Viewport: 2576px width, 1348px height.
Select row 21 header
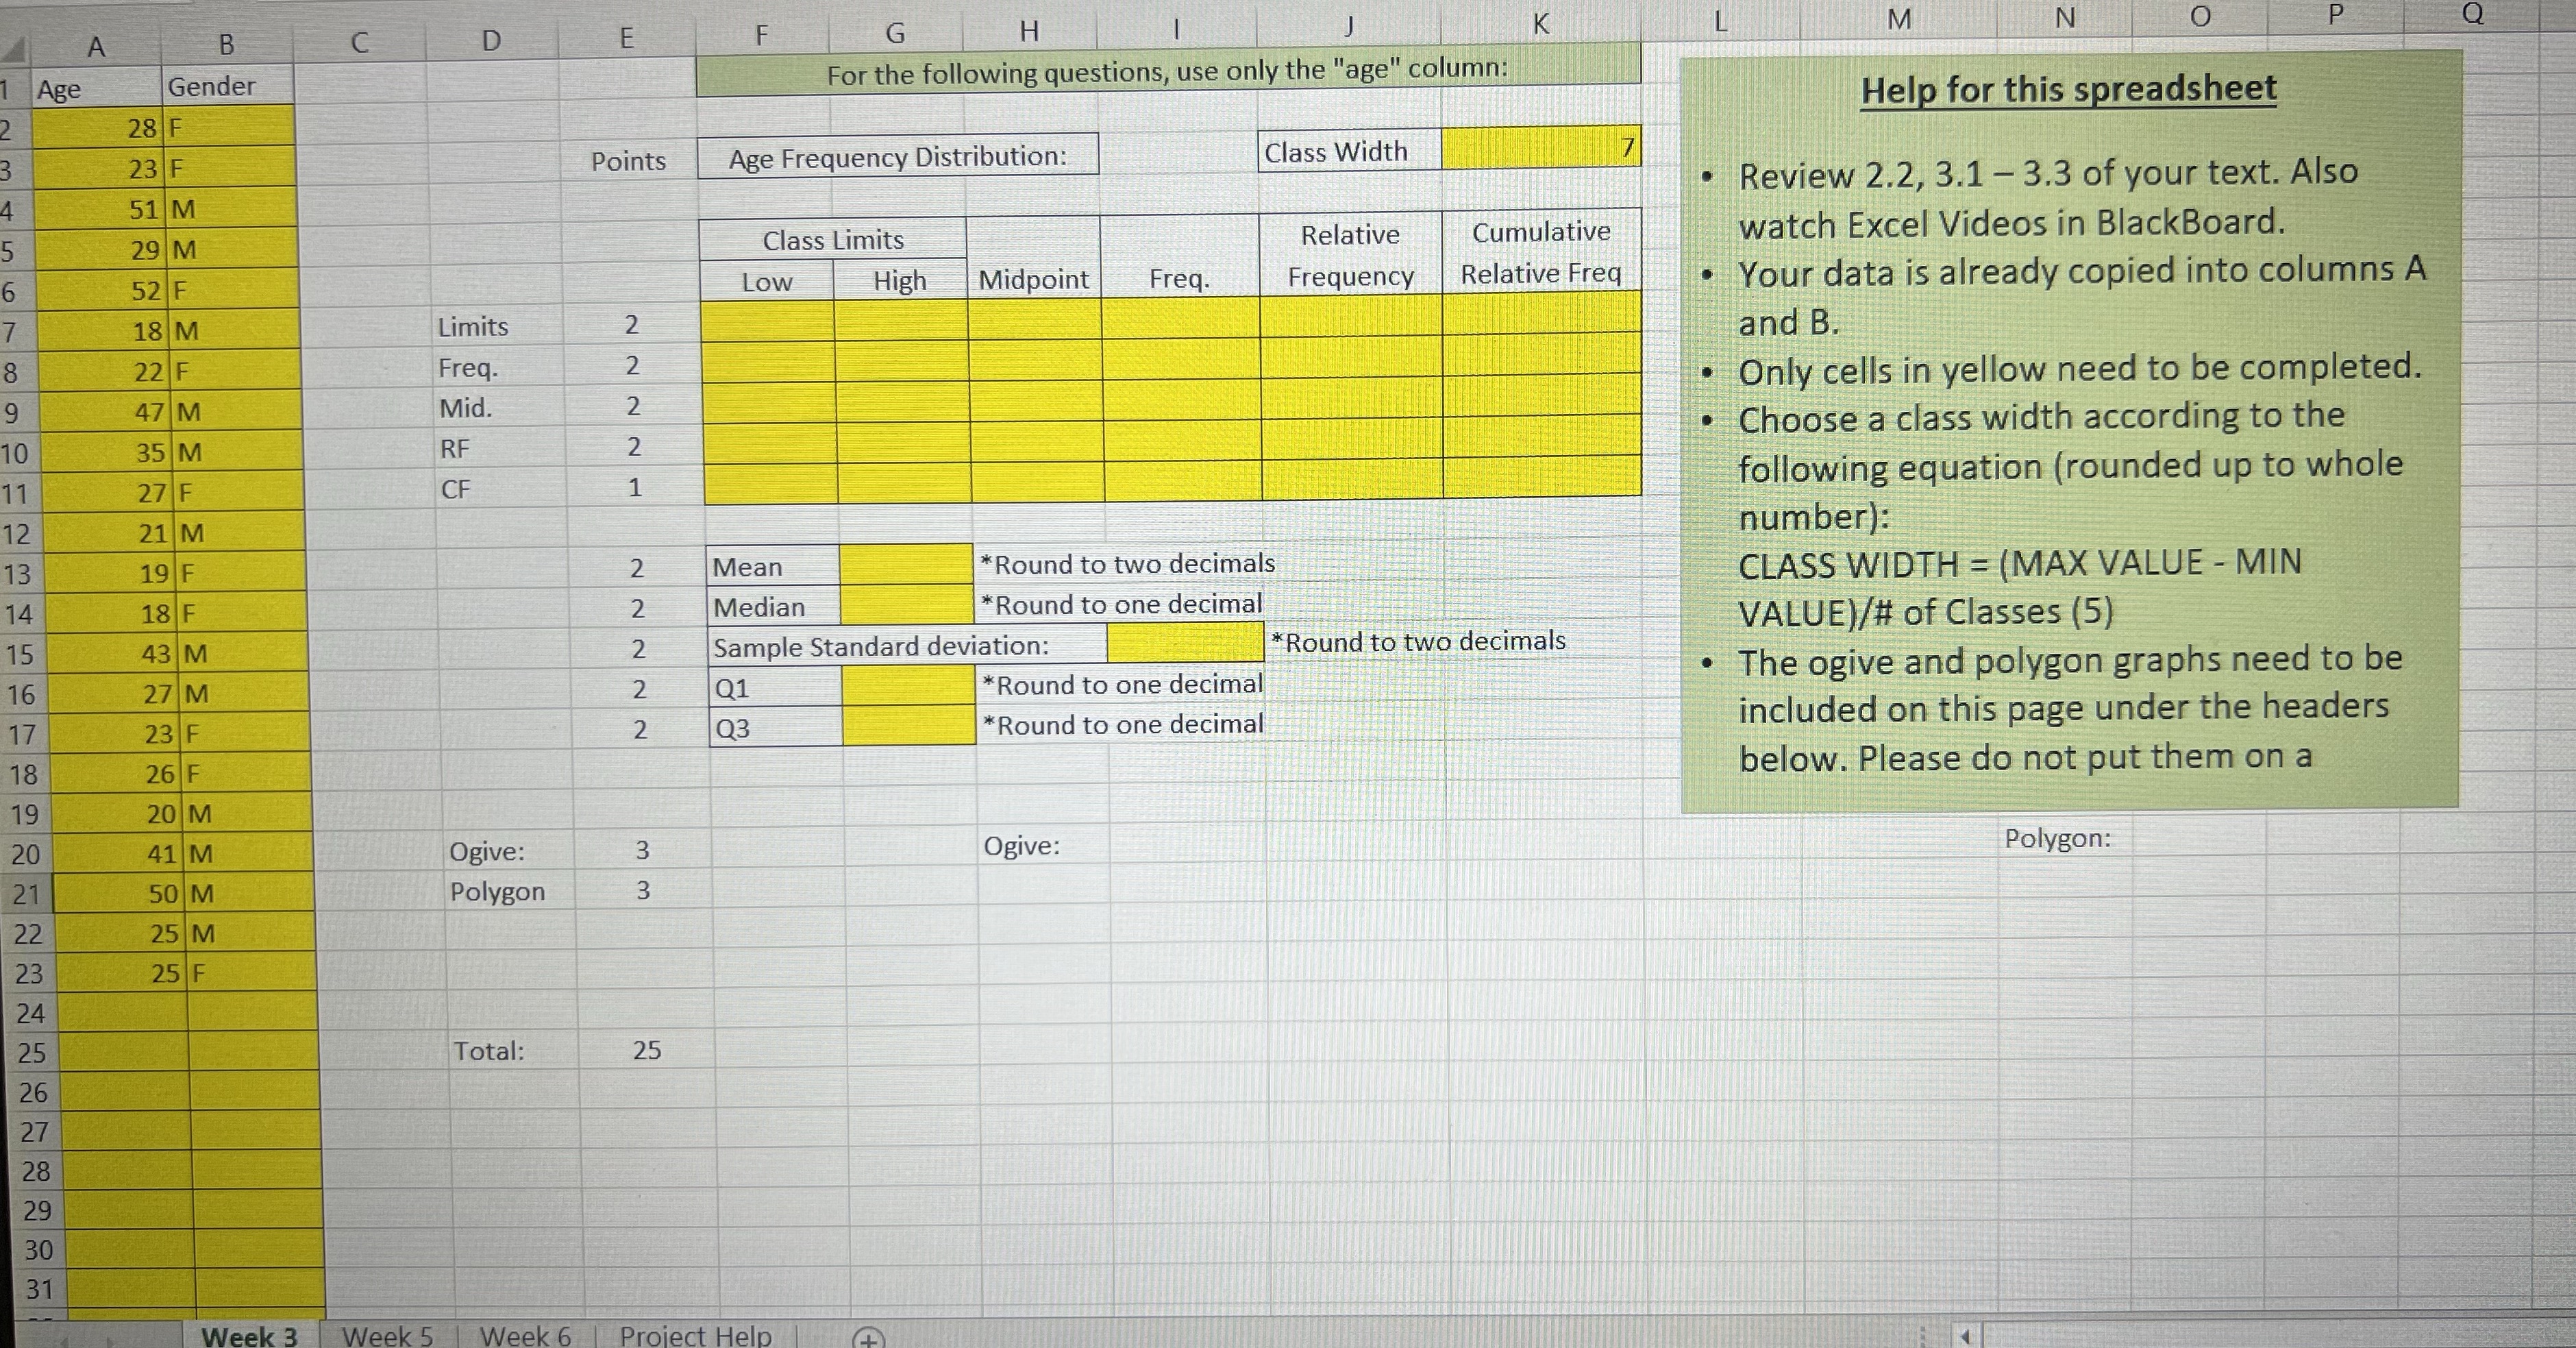[x=25, y=893]
